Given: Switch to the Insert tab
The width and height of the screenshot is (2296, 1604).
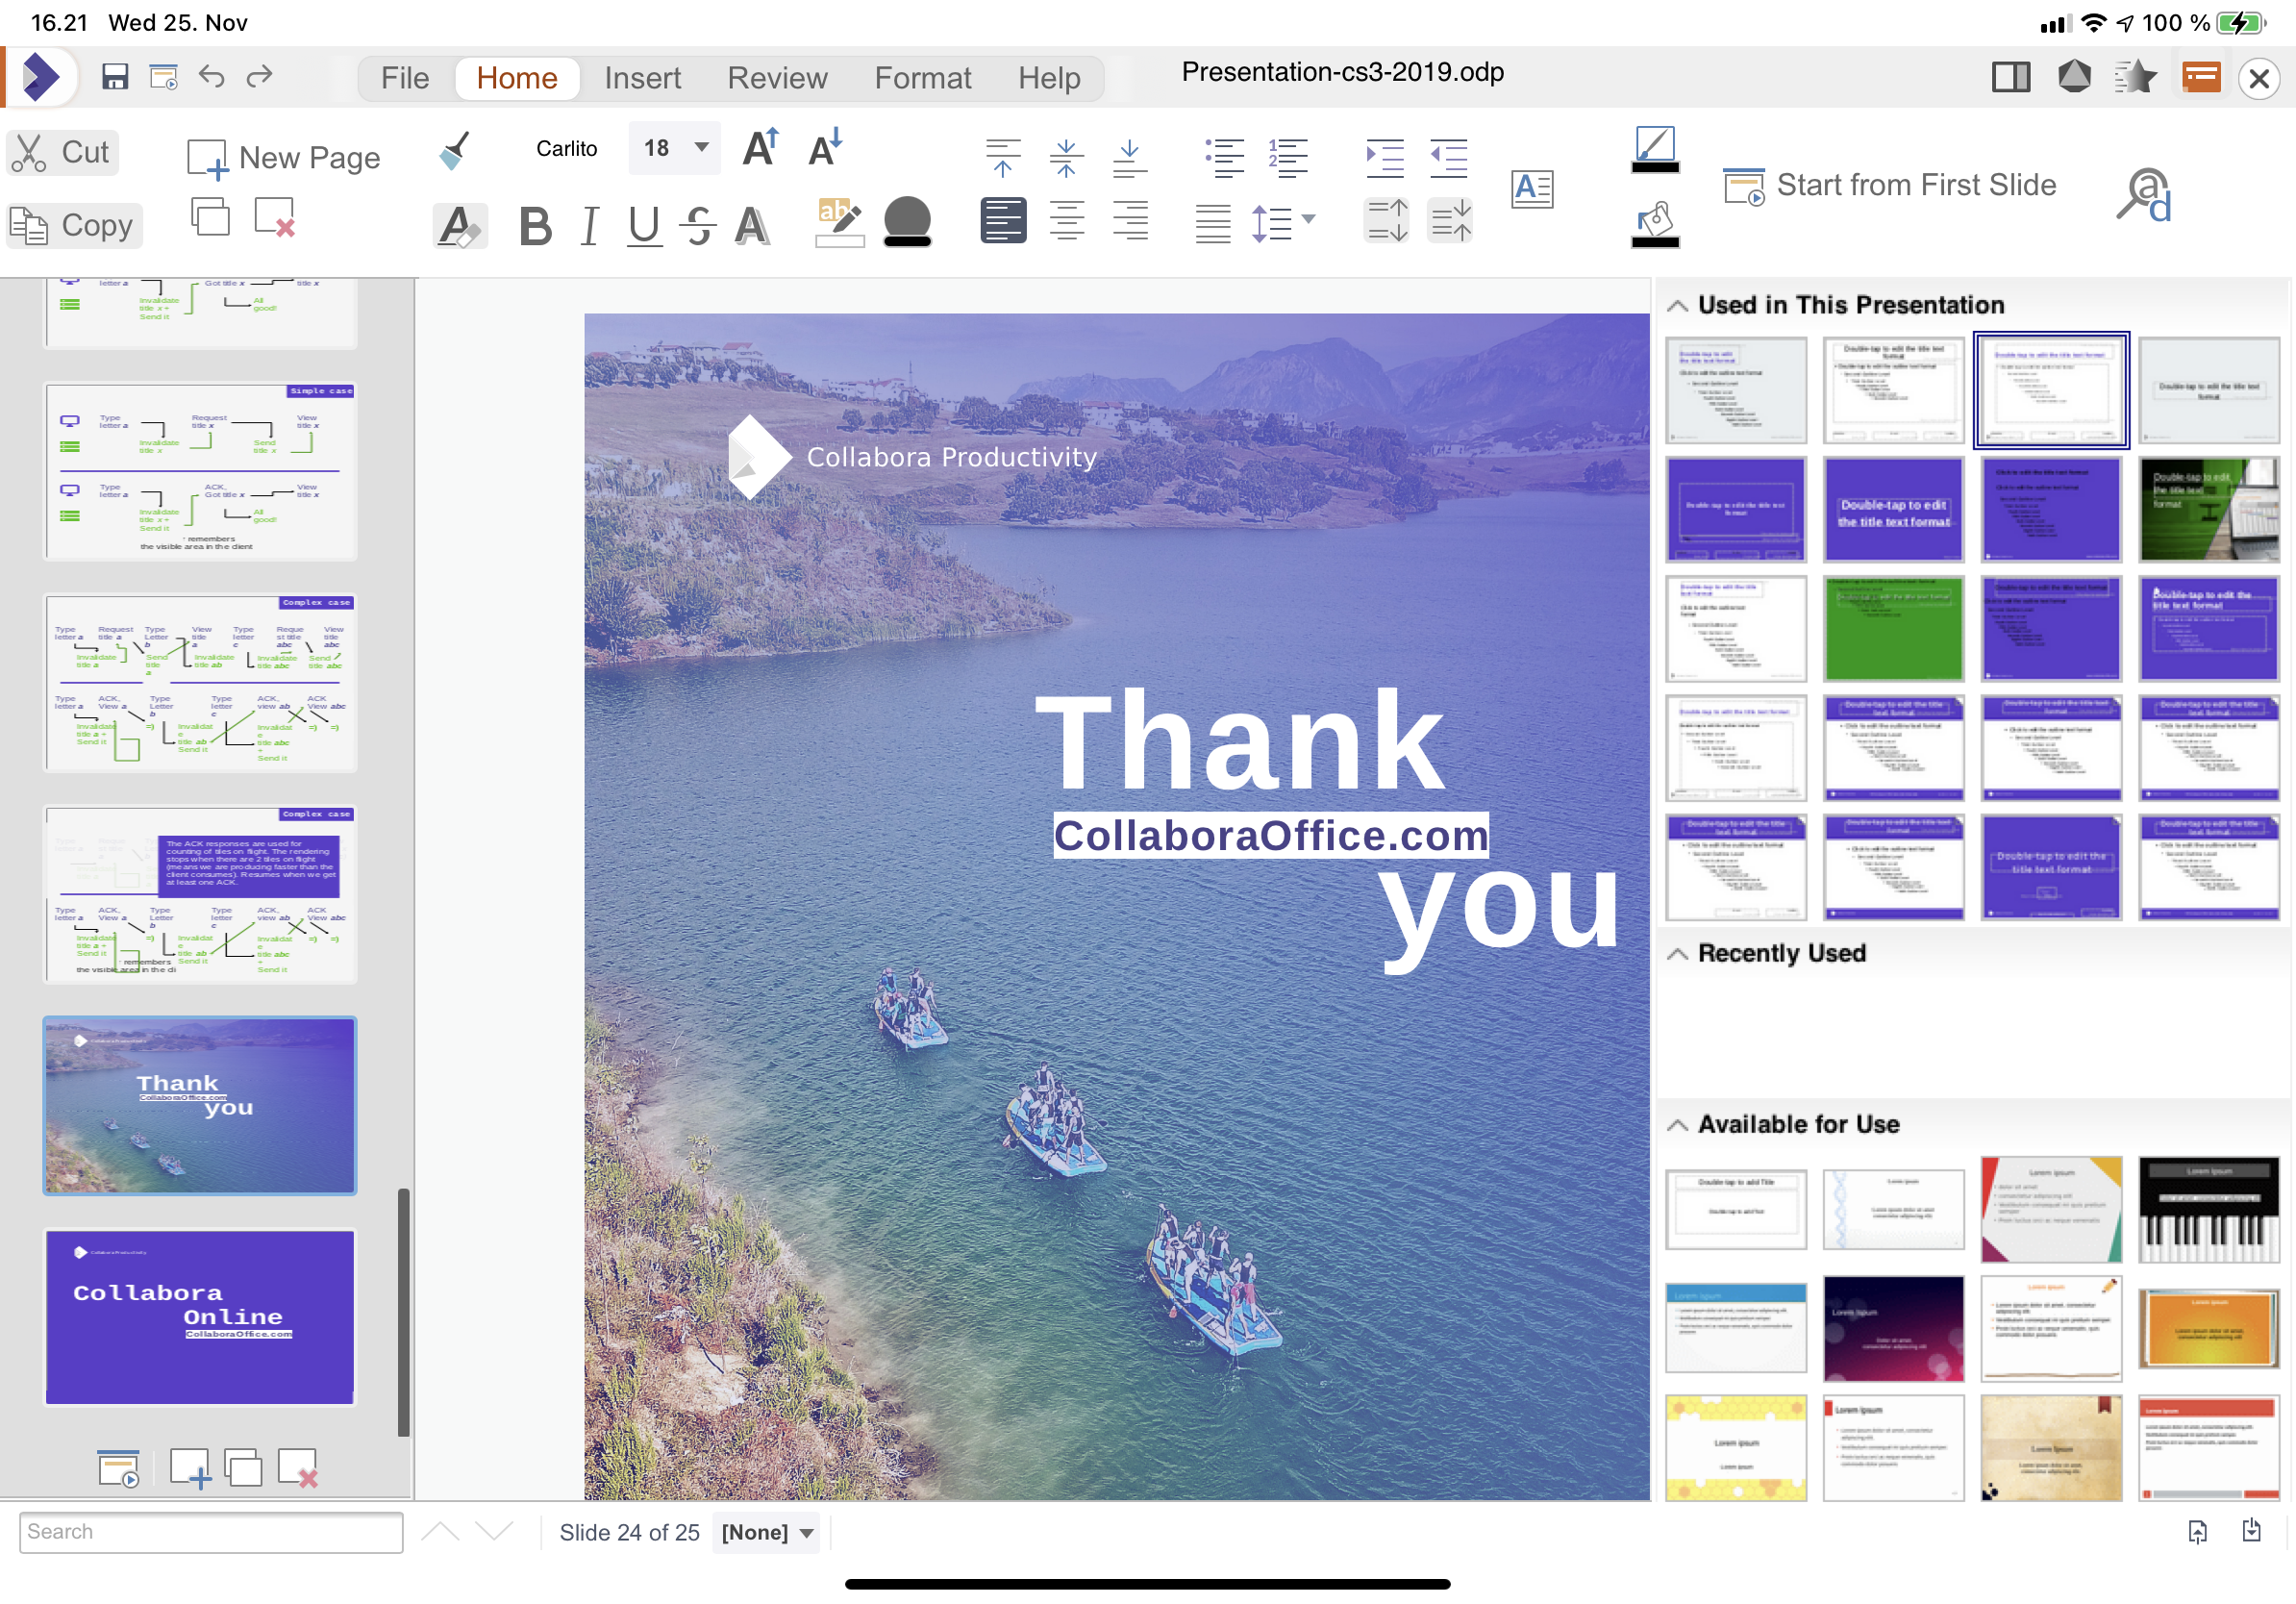Looking at the screenshot, I should coord(643,78).
